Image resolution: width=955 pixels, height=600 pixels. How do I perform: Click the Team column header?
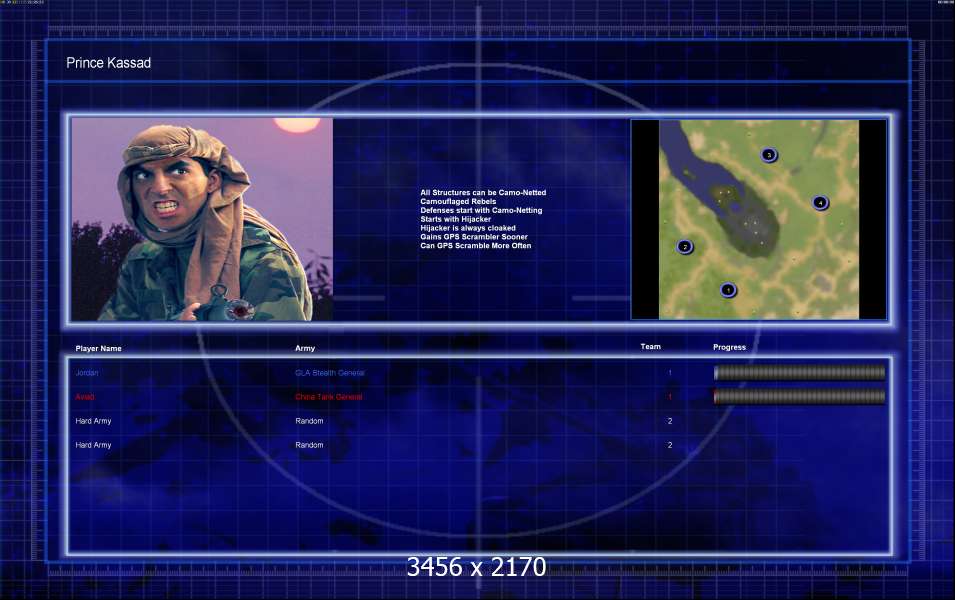[650, 347]
